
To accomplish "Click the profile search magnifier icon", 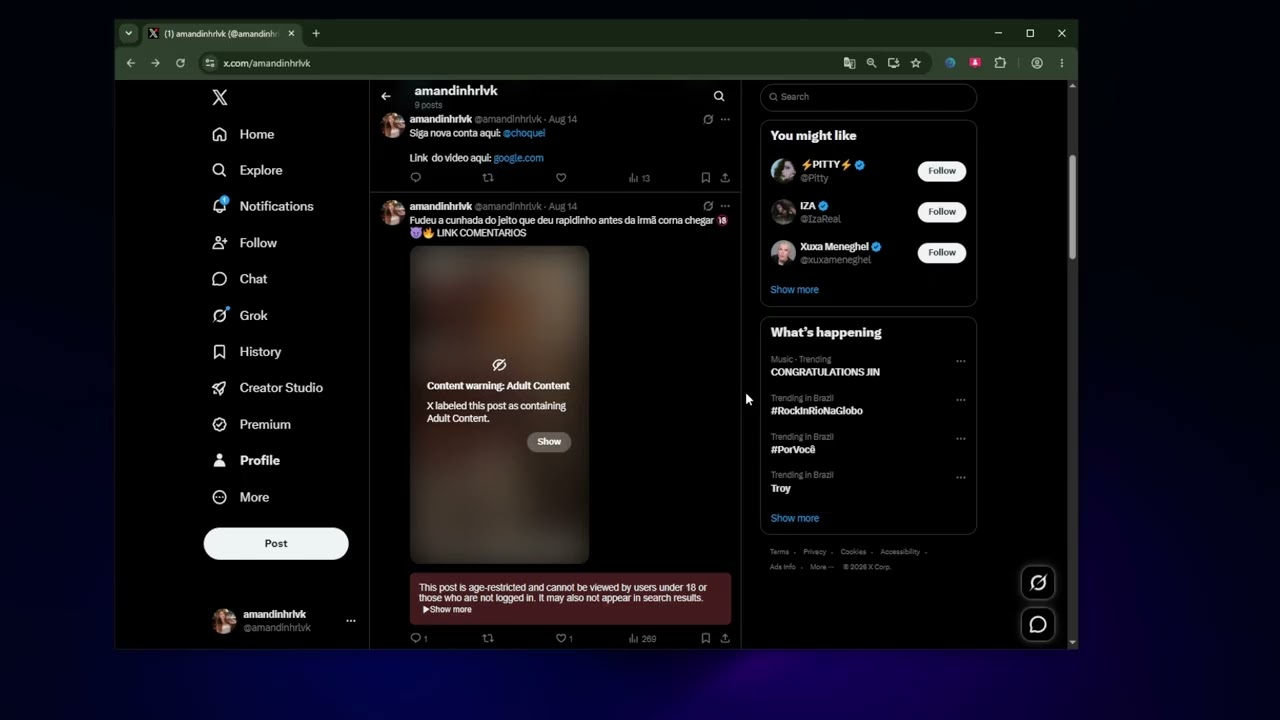I will (719, 96).
